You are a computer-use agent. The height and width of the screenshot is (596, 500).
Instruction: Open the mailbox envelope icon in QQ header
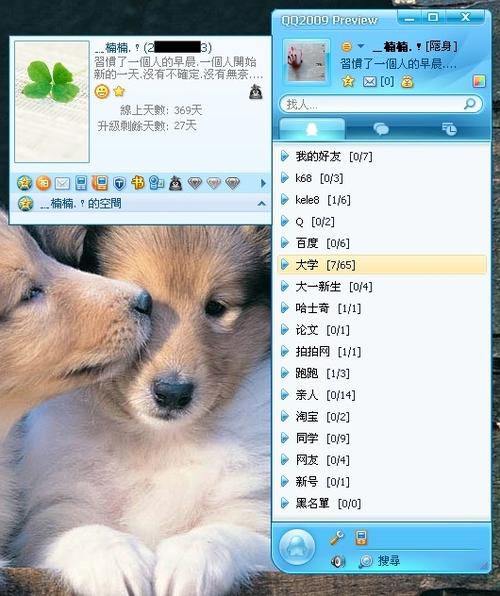tap(370, 82)
